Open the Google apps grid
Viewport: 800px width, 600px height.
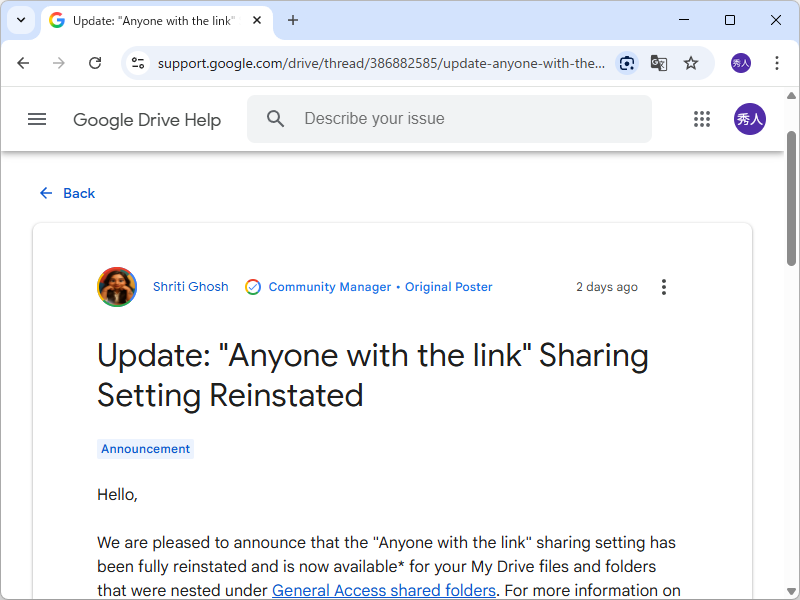click(702, 119)
